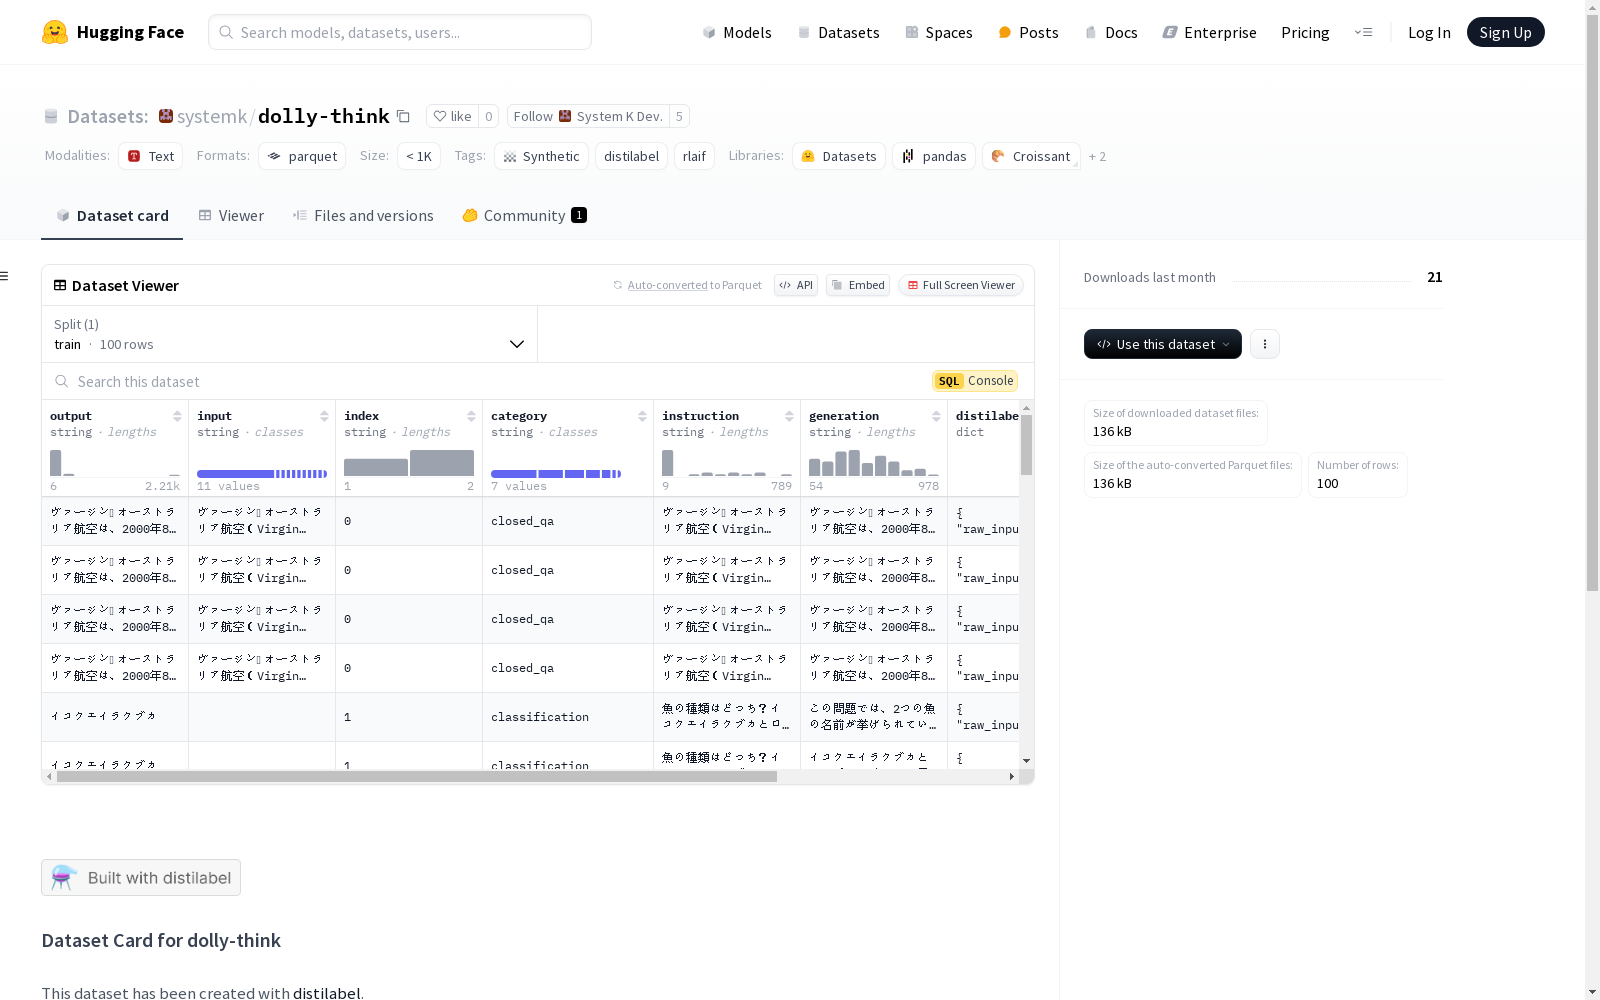Image resolution: width=1600 pixels, height=1000 pixels.
Task: Click the index lengths histogram
Action: pyautogui.click(x=409, y=463)
